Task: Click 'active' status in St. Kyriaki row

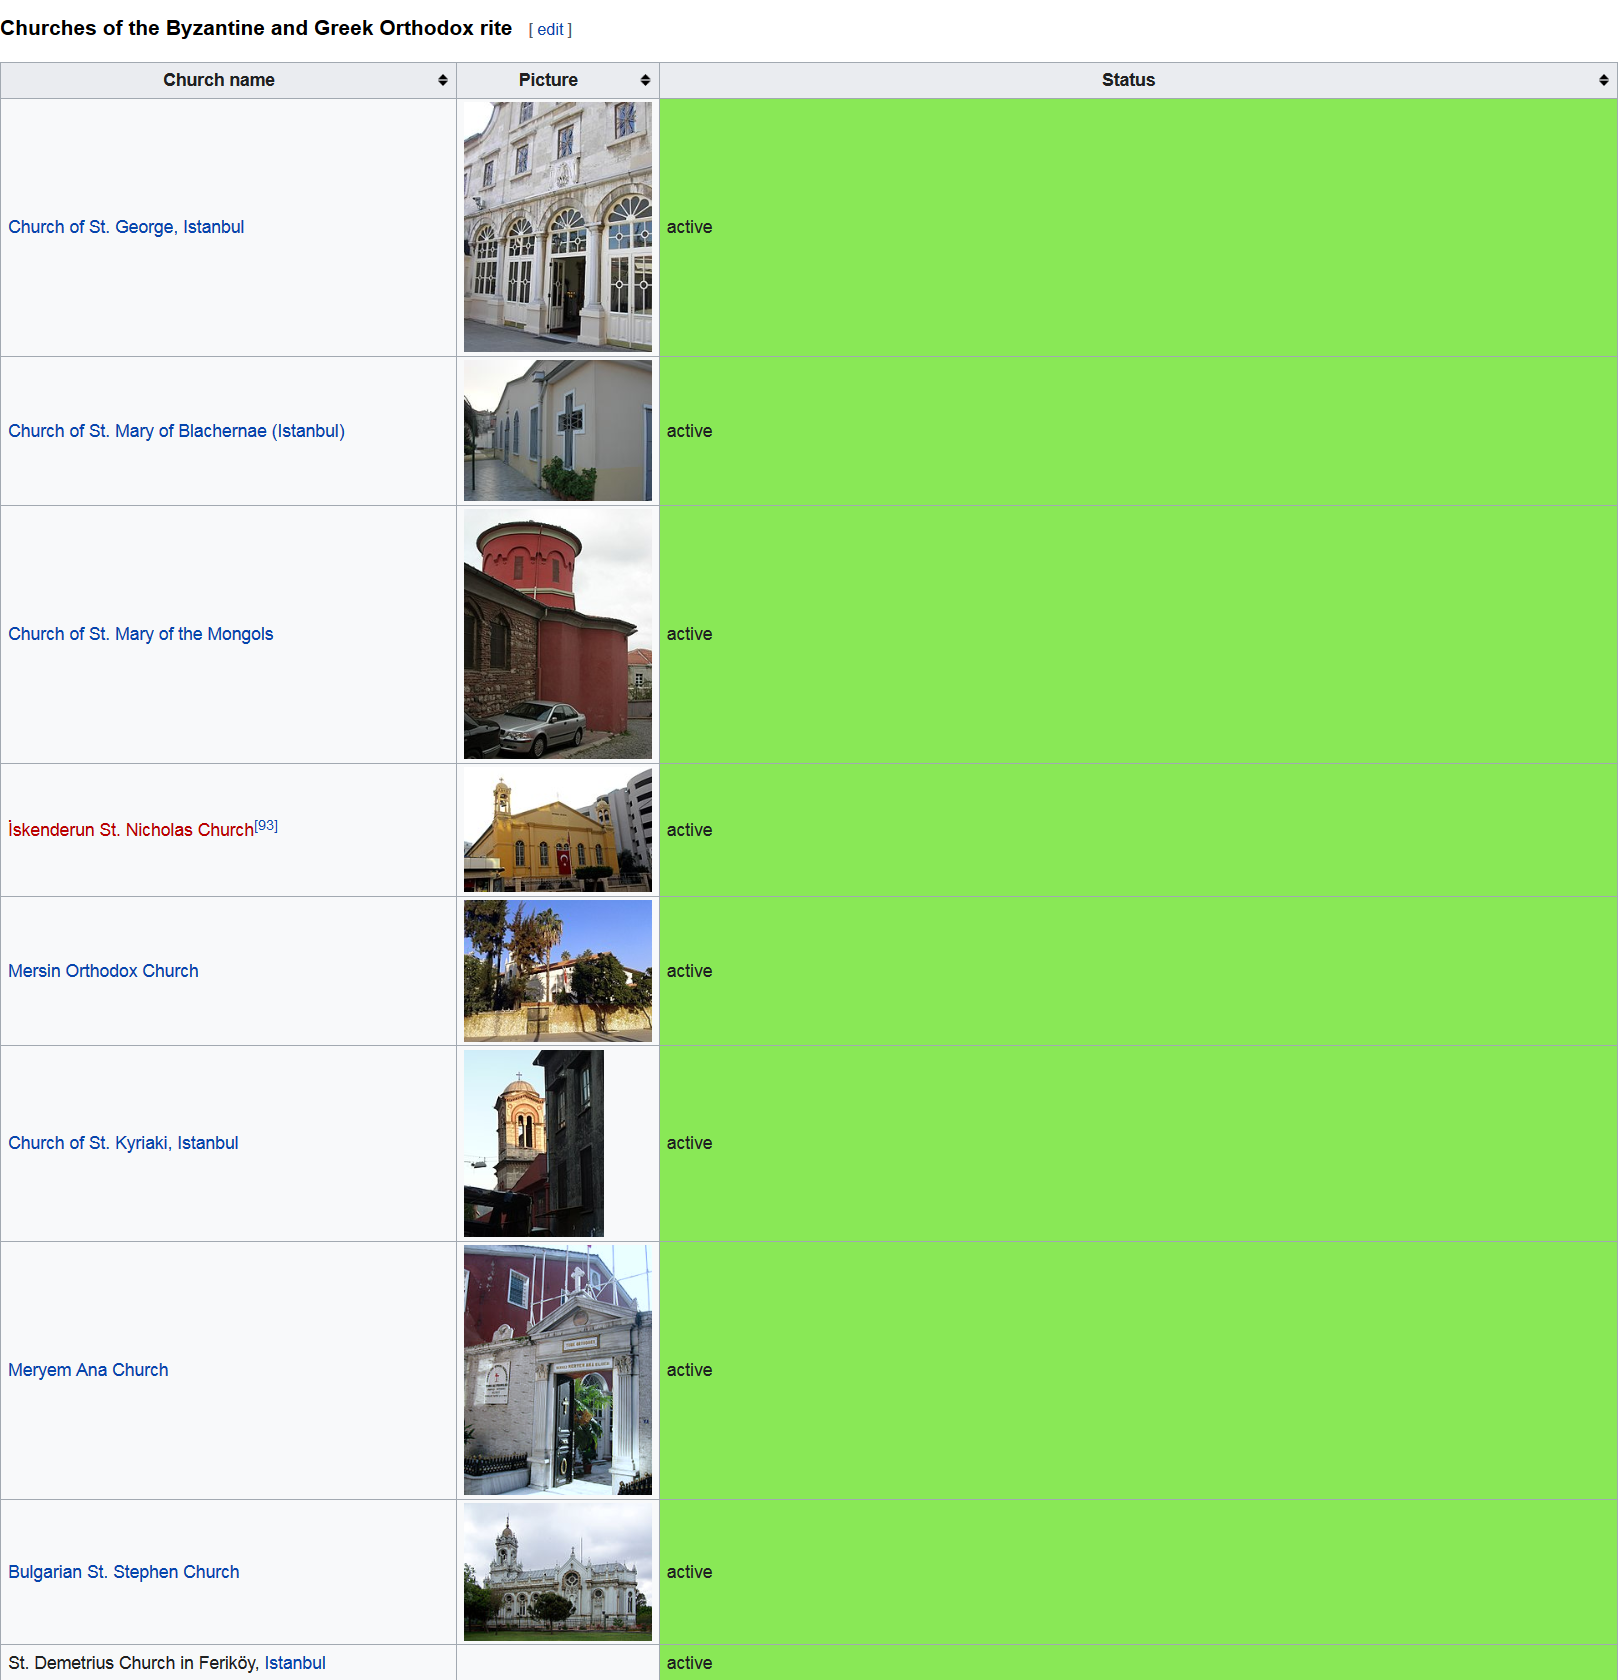Action: 690,1143
